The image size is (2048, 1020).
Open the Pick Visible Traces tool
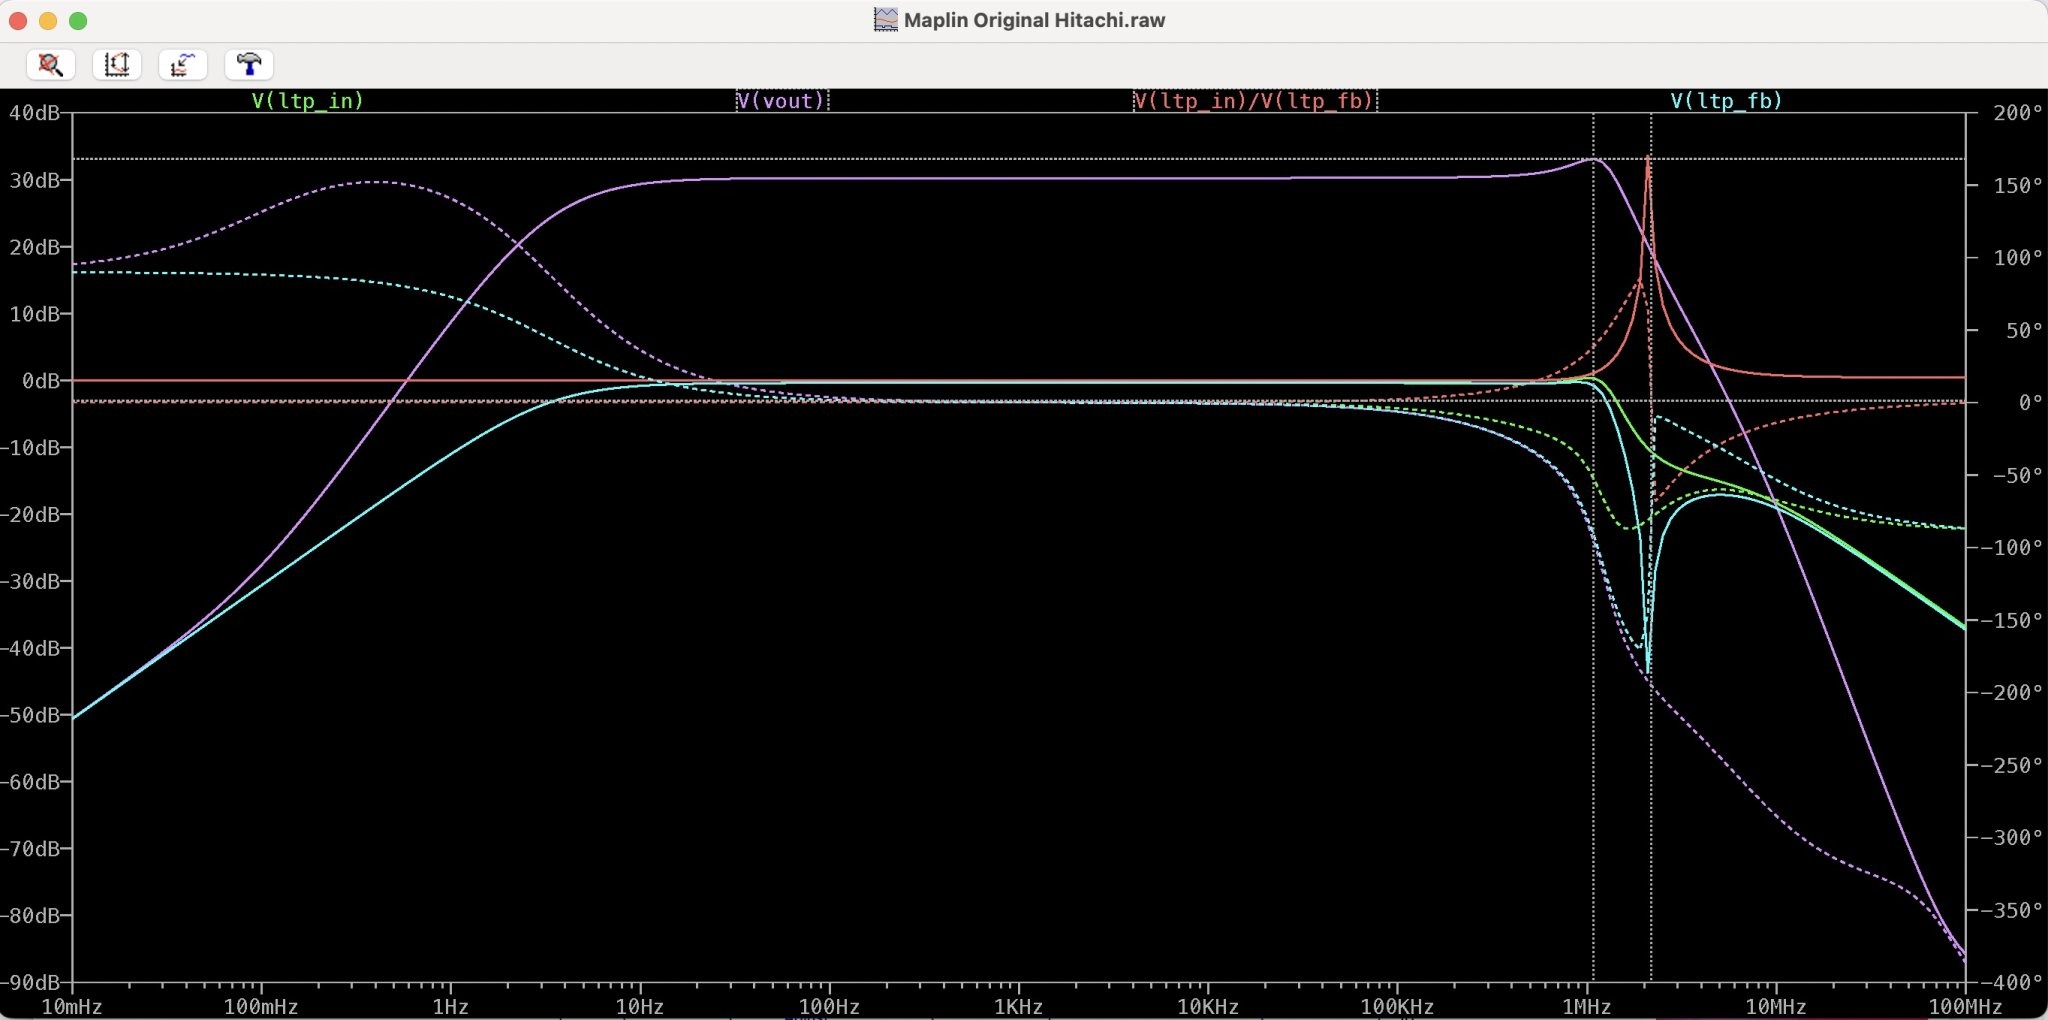point(183,65)
